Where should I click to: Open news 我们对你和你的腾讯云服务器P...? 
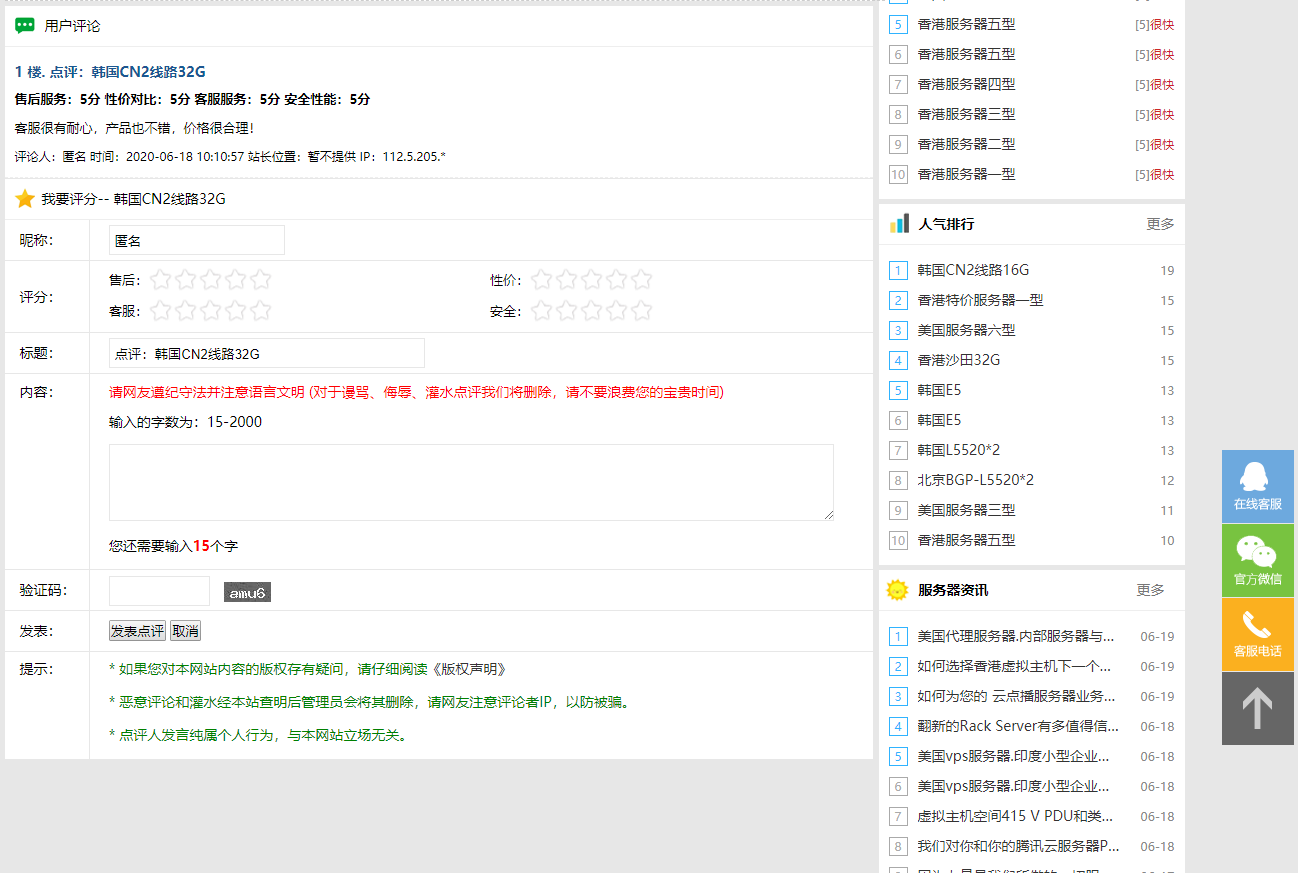tap(1018, 846)
